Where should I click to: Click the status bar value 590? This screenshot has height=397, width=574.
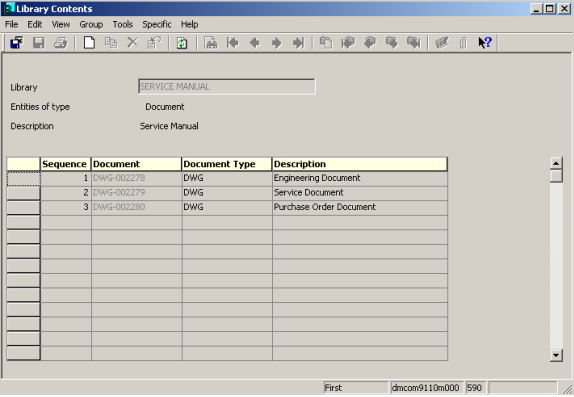pos(476,388)
